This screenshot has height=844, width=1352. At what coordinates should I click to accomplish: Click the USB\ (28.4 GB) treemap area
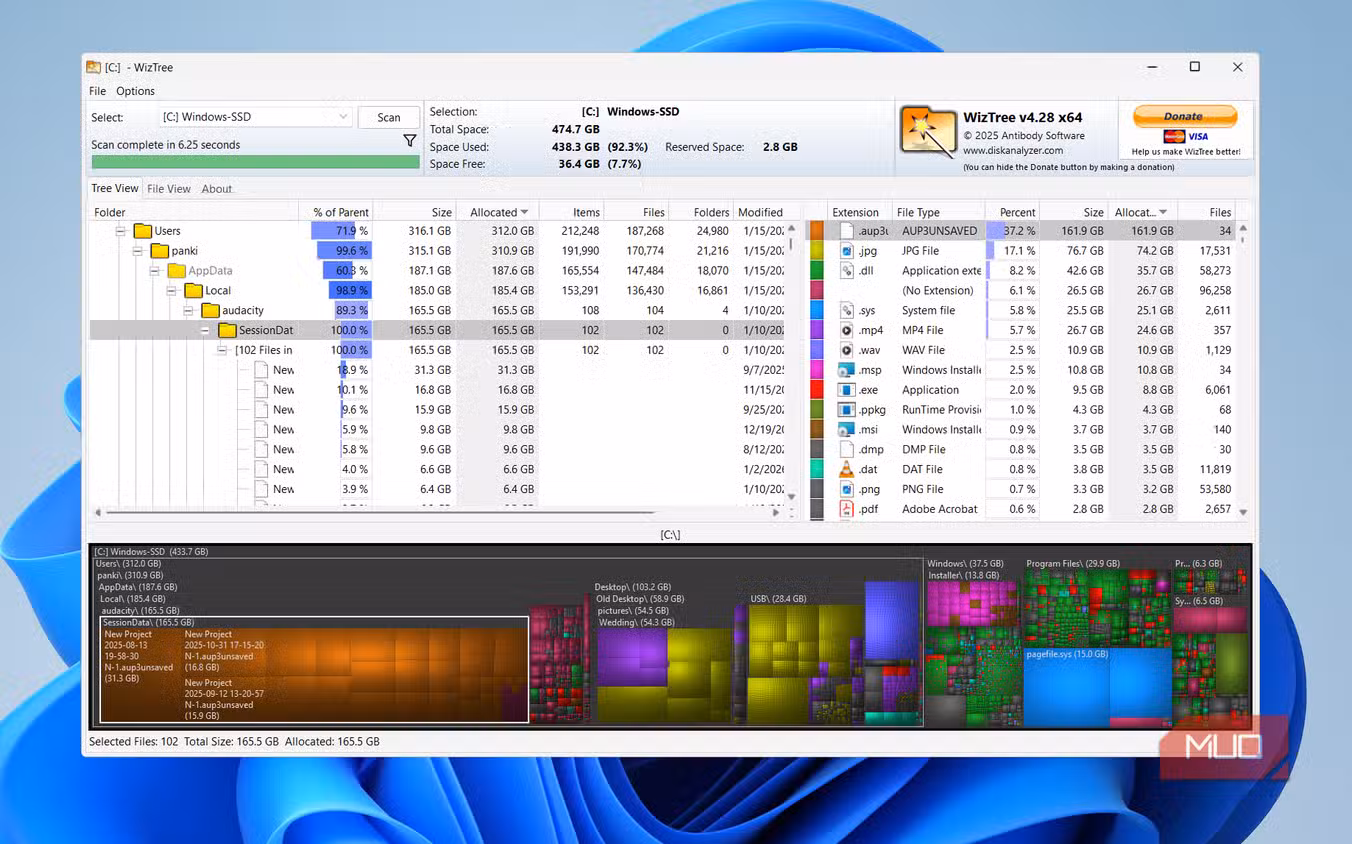coord(808,660)
